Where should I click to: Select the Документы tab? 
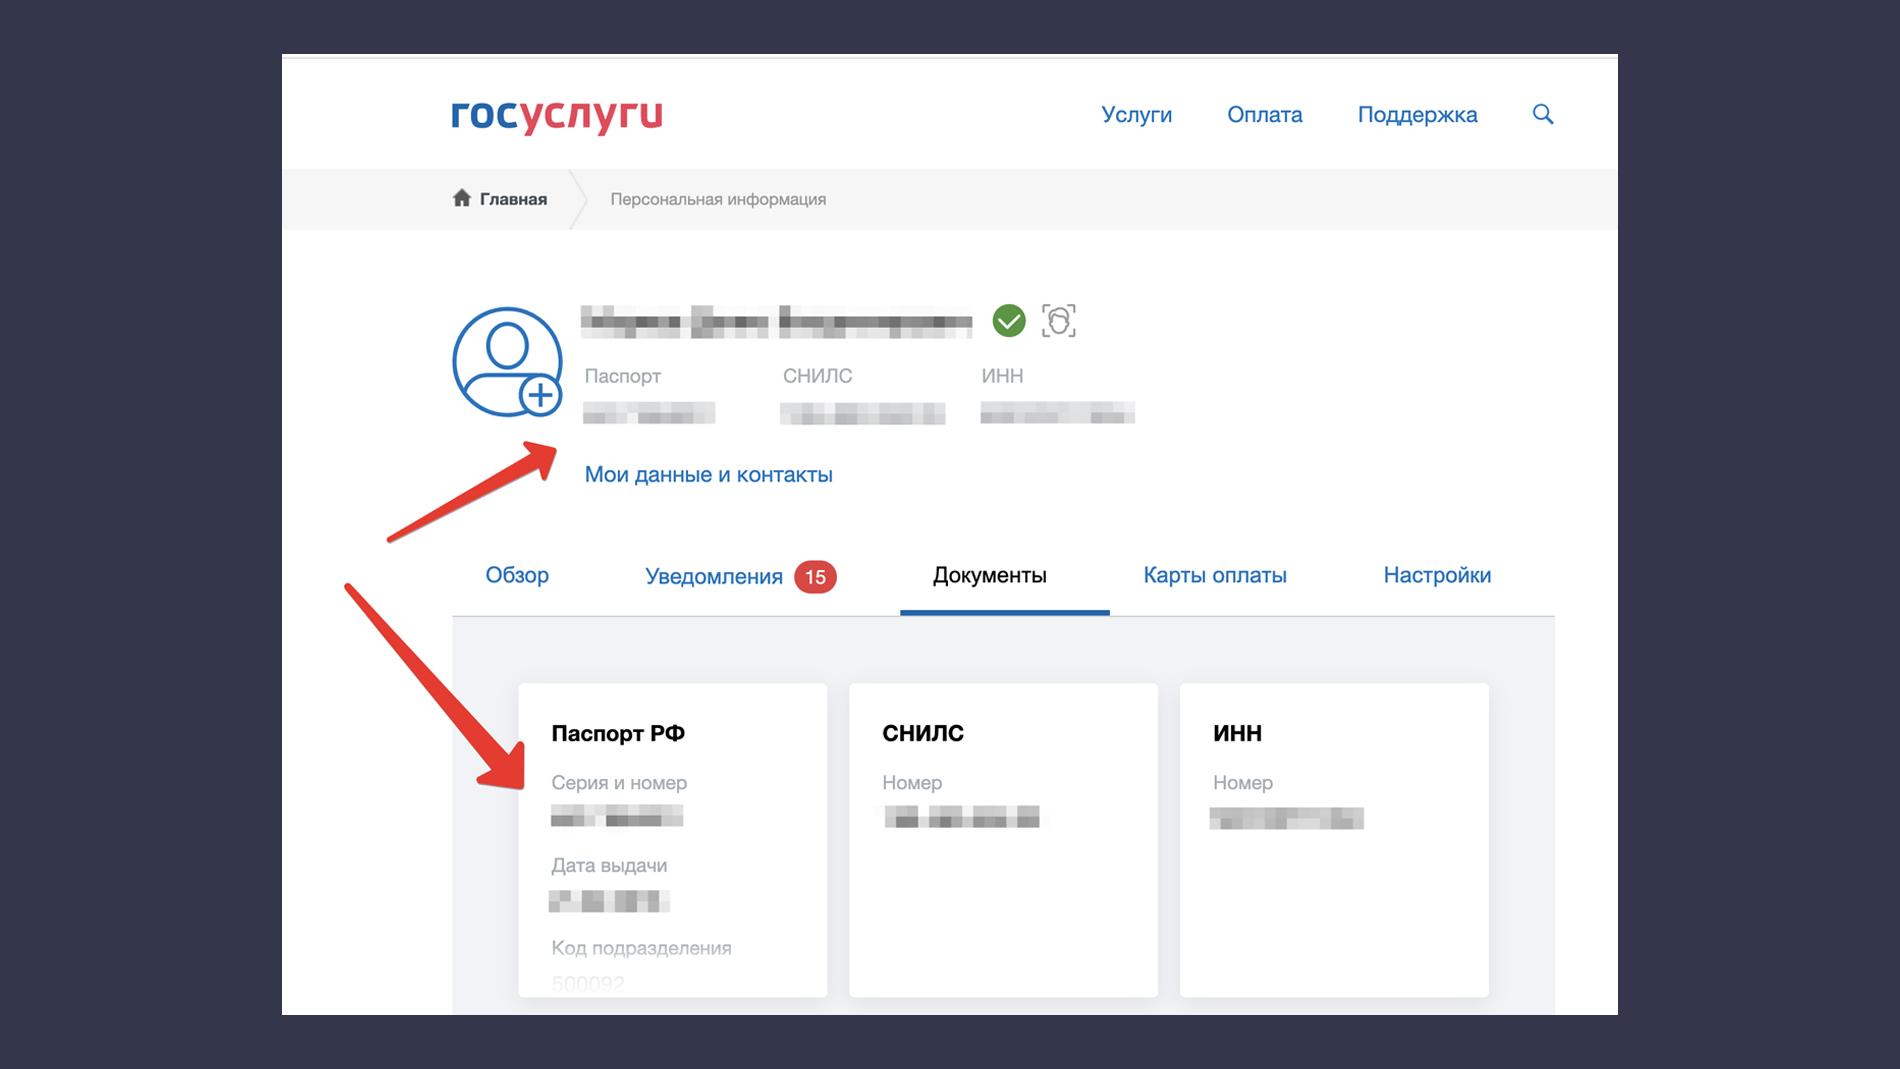989,576
